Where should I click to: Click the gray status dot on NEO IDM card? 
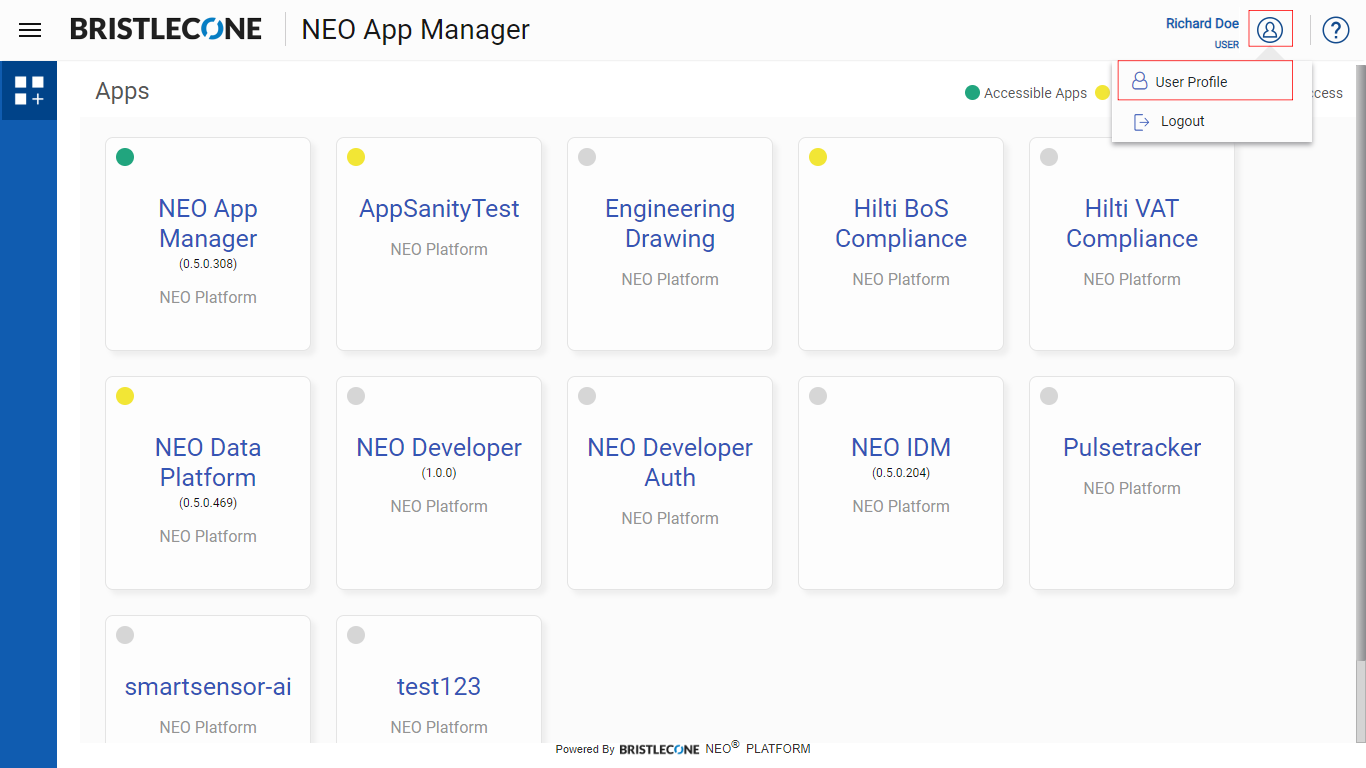pyautogui.click(x=818, y=396)
